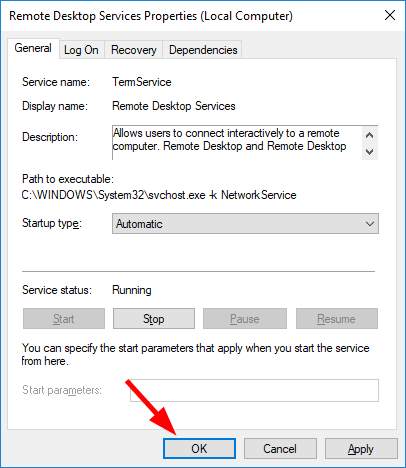406x468 pixels.
Task: View the Dependencies tab
Action: point(203,50)
